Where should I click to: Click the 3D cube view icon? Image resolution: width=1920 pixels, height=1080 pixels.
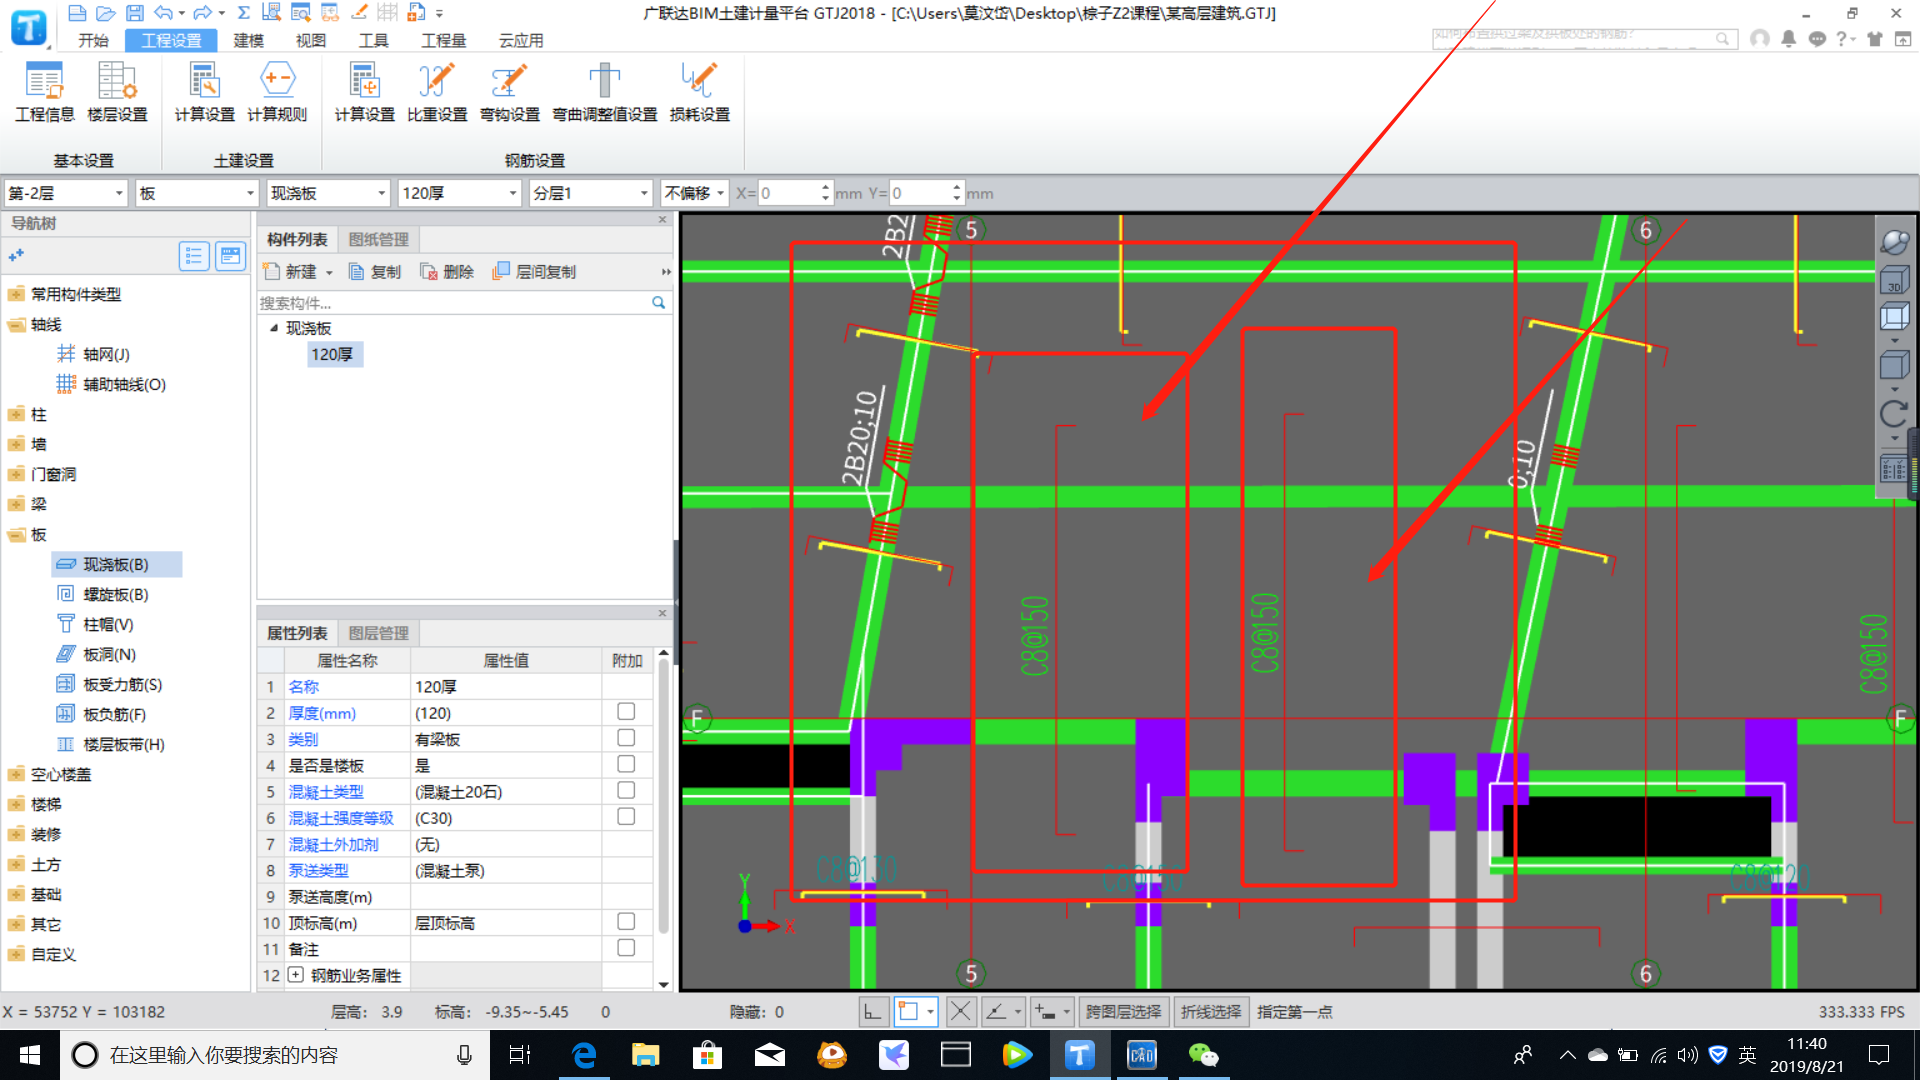1894,280
